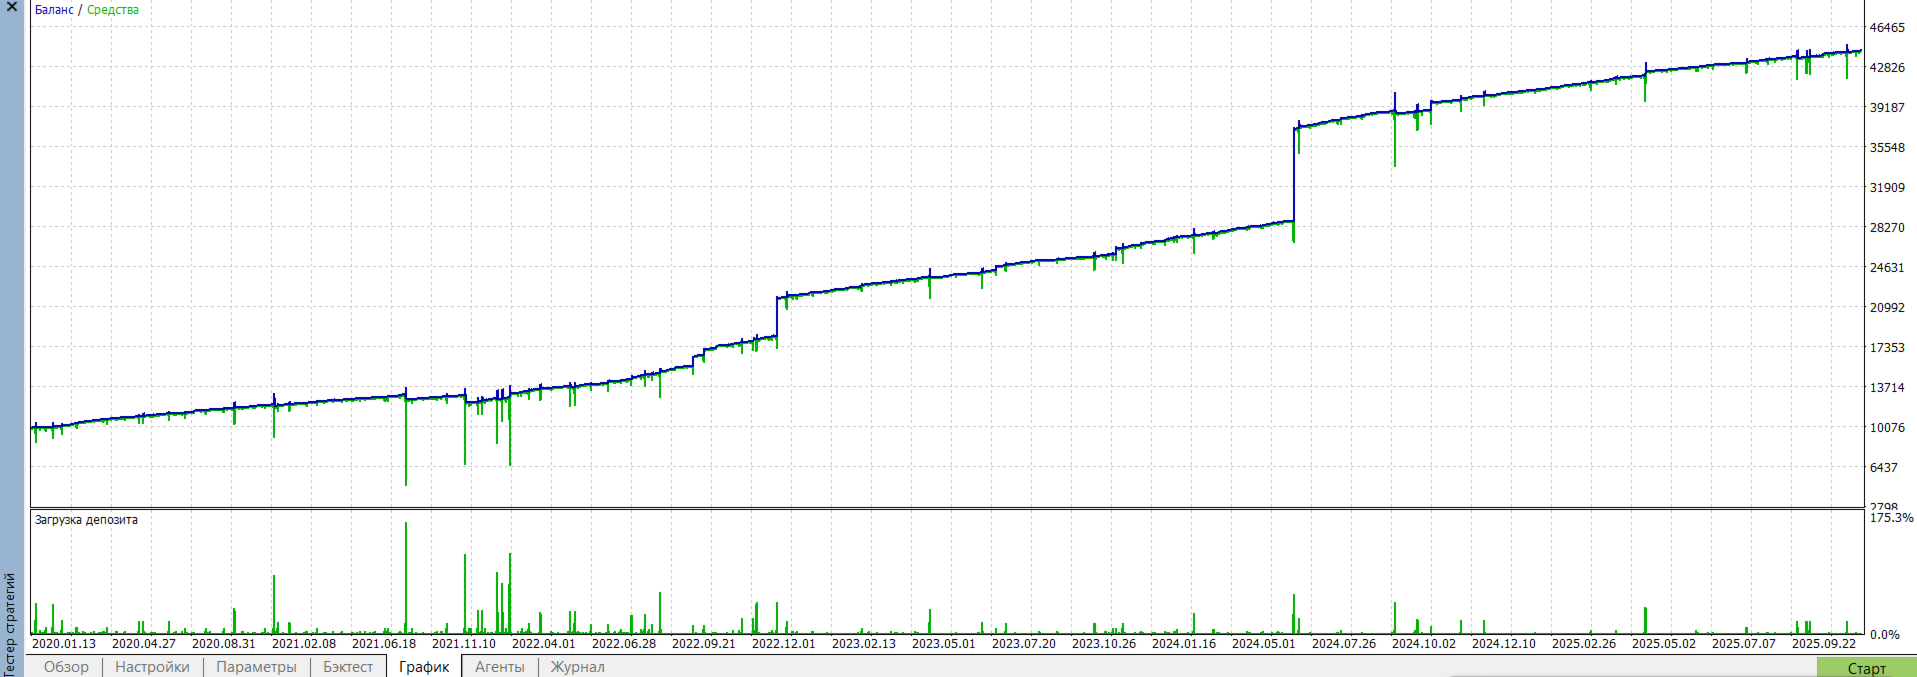
Task: Select the Бэктест tab
Action: coord(348,667)
